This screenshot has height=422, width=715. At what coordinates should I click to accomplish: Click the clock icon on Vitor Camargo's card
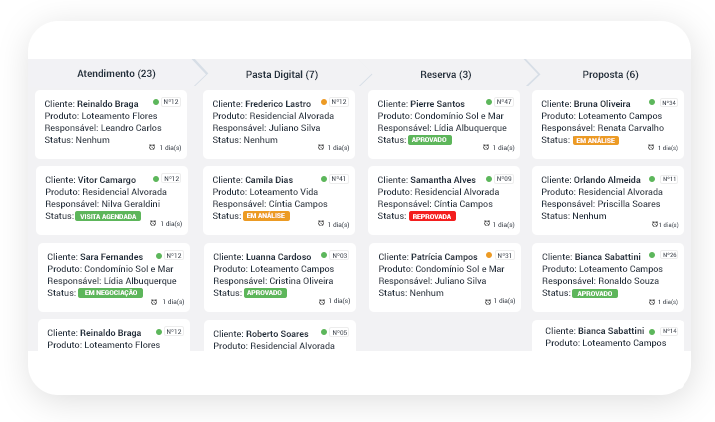[x=152, y=223]
